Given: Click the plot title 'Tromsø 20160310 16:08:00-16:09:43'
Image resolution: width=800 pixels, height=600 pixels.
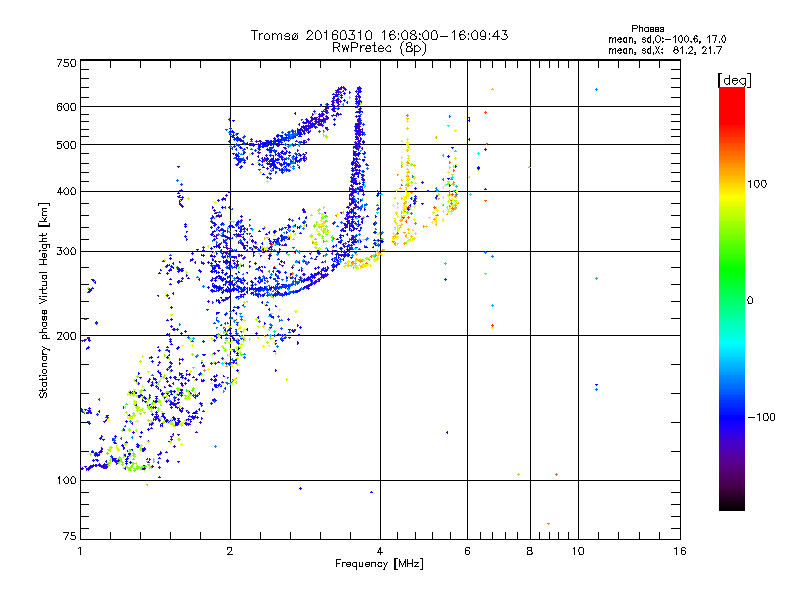Looking at the screenshot, I should click(x=379, y=35).
